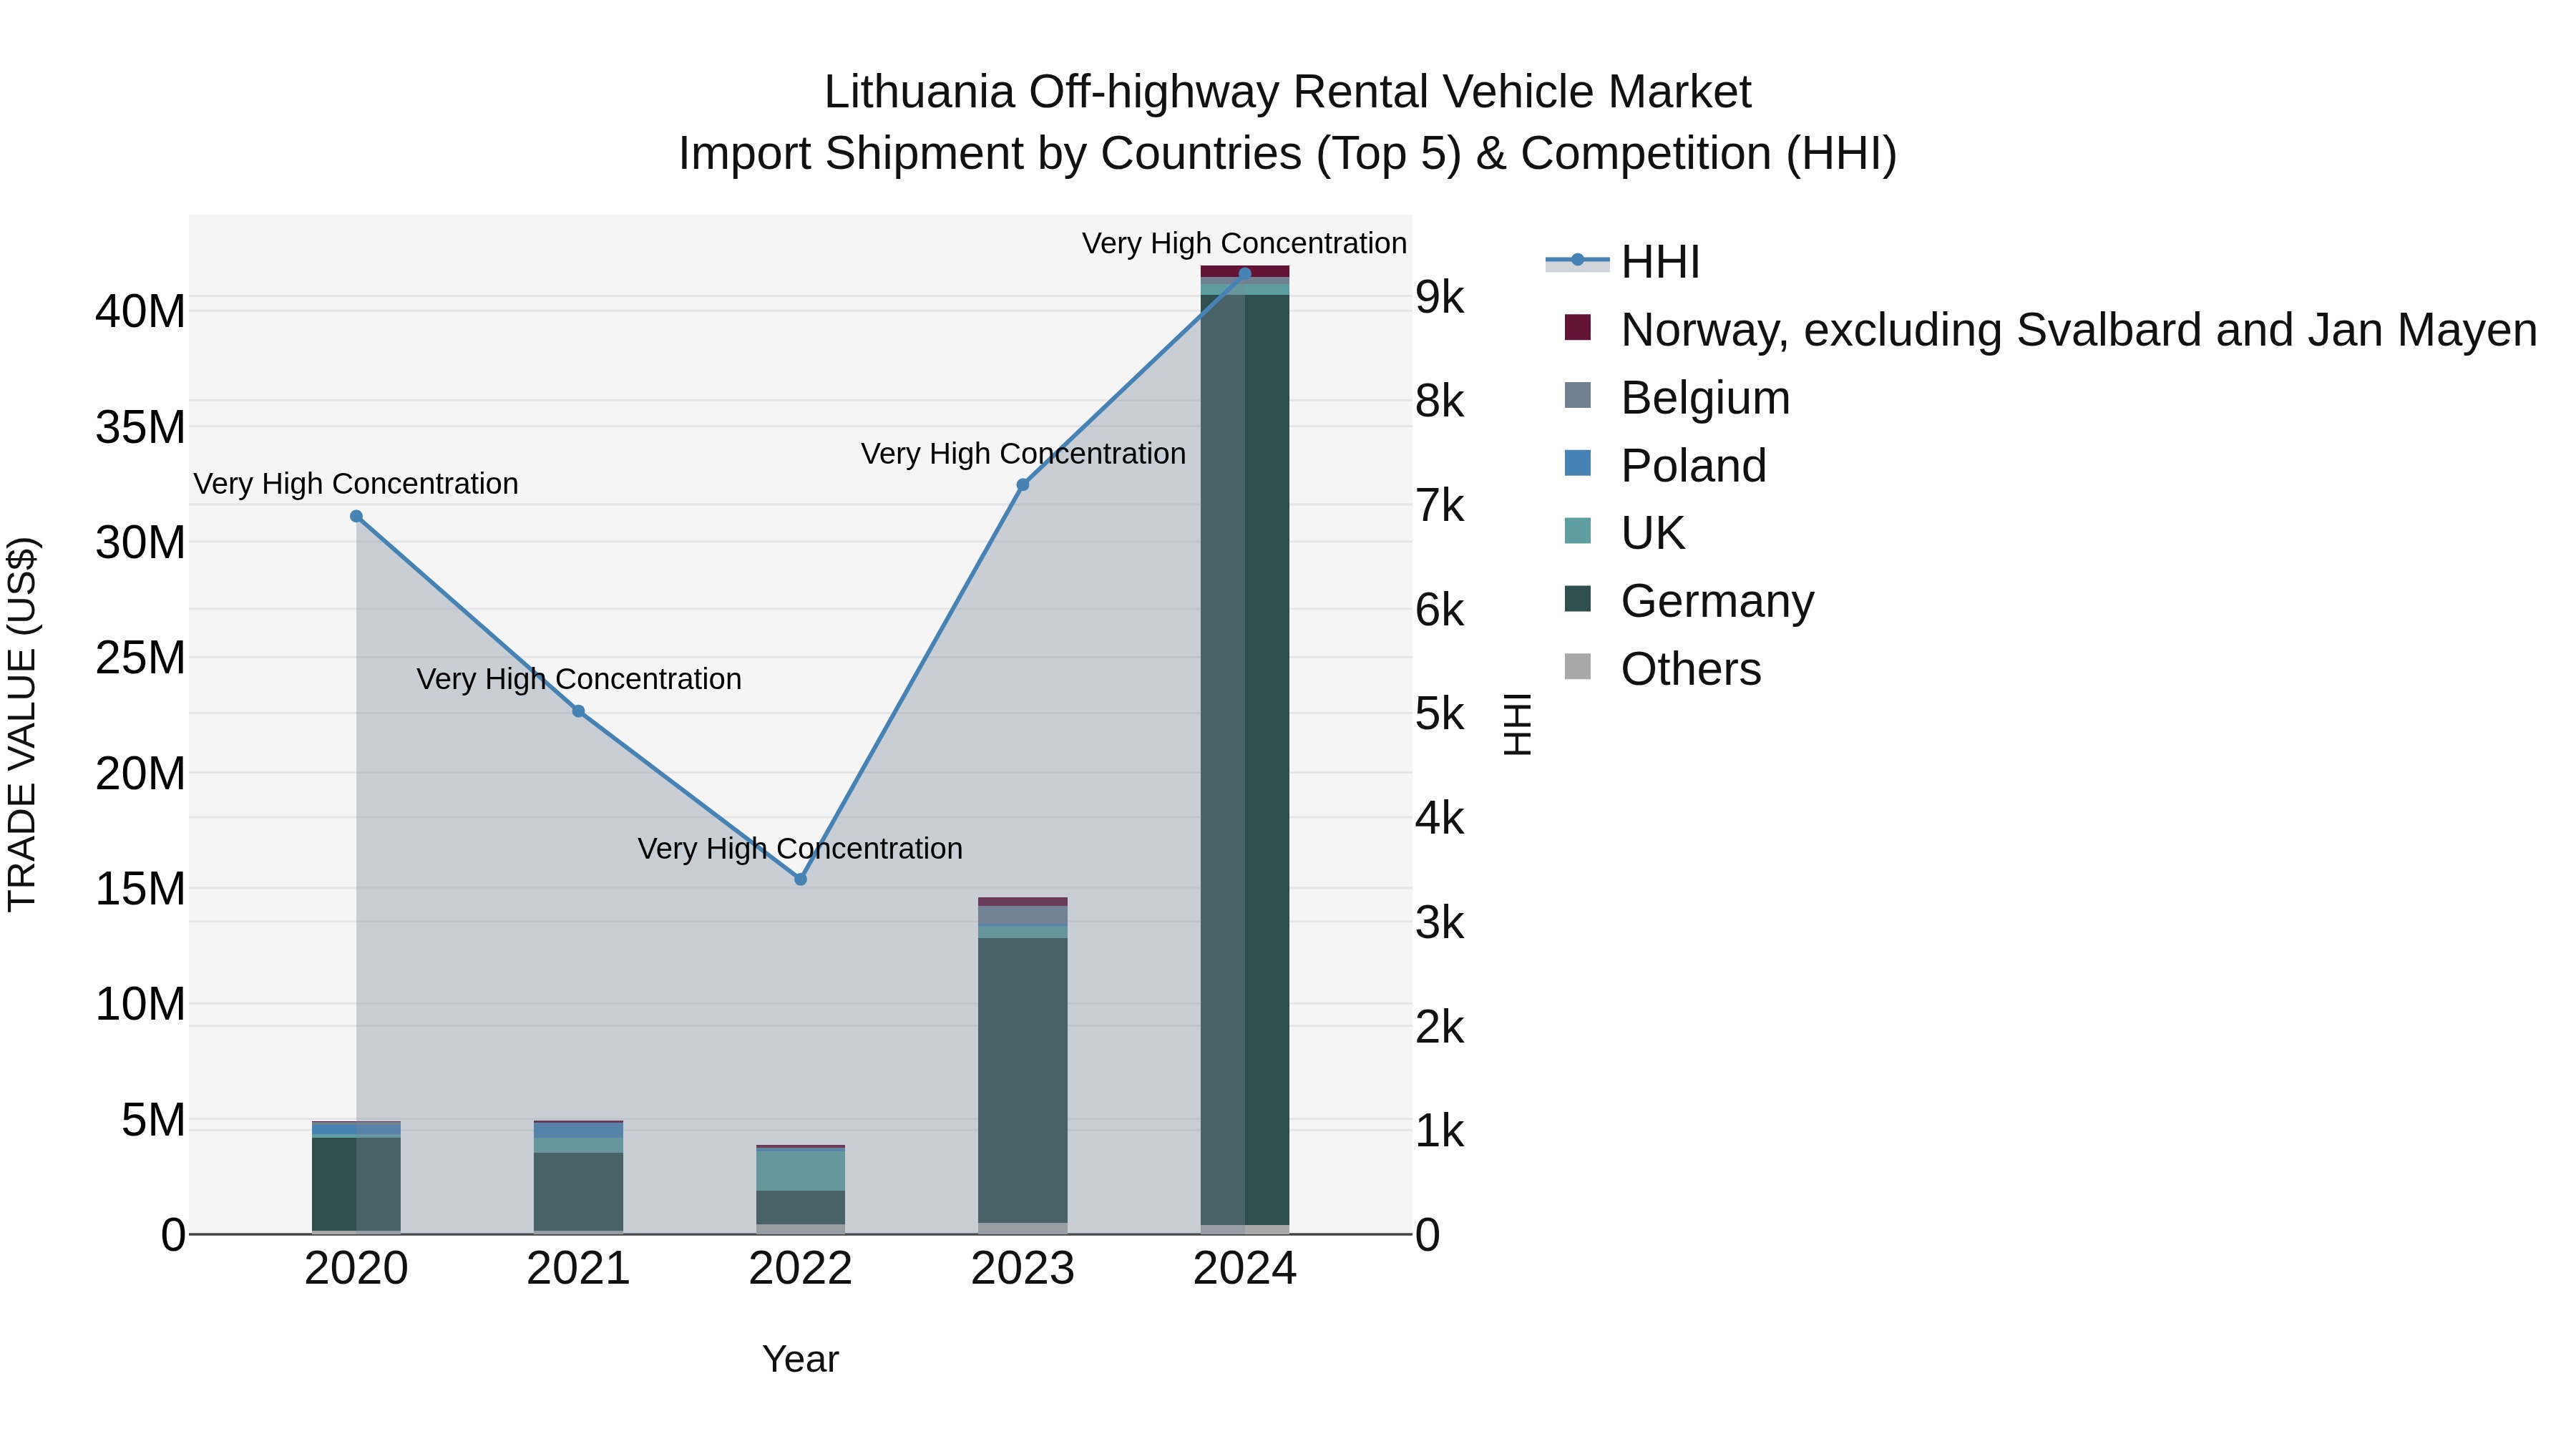
Task: Click HHI line marker icon in legend
Action: coord(1577,261)
